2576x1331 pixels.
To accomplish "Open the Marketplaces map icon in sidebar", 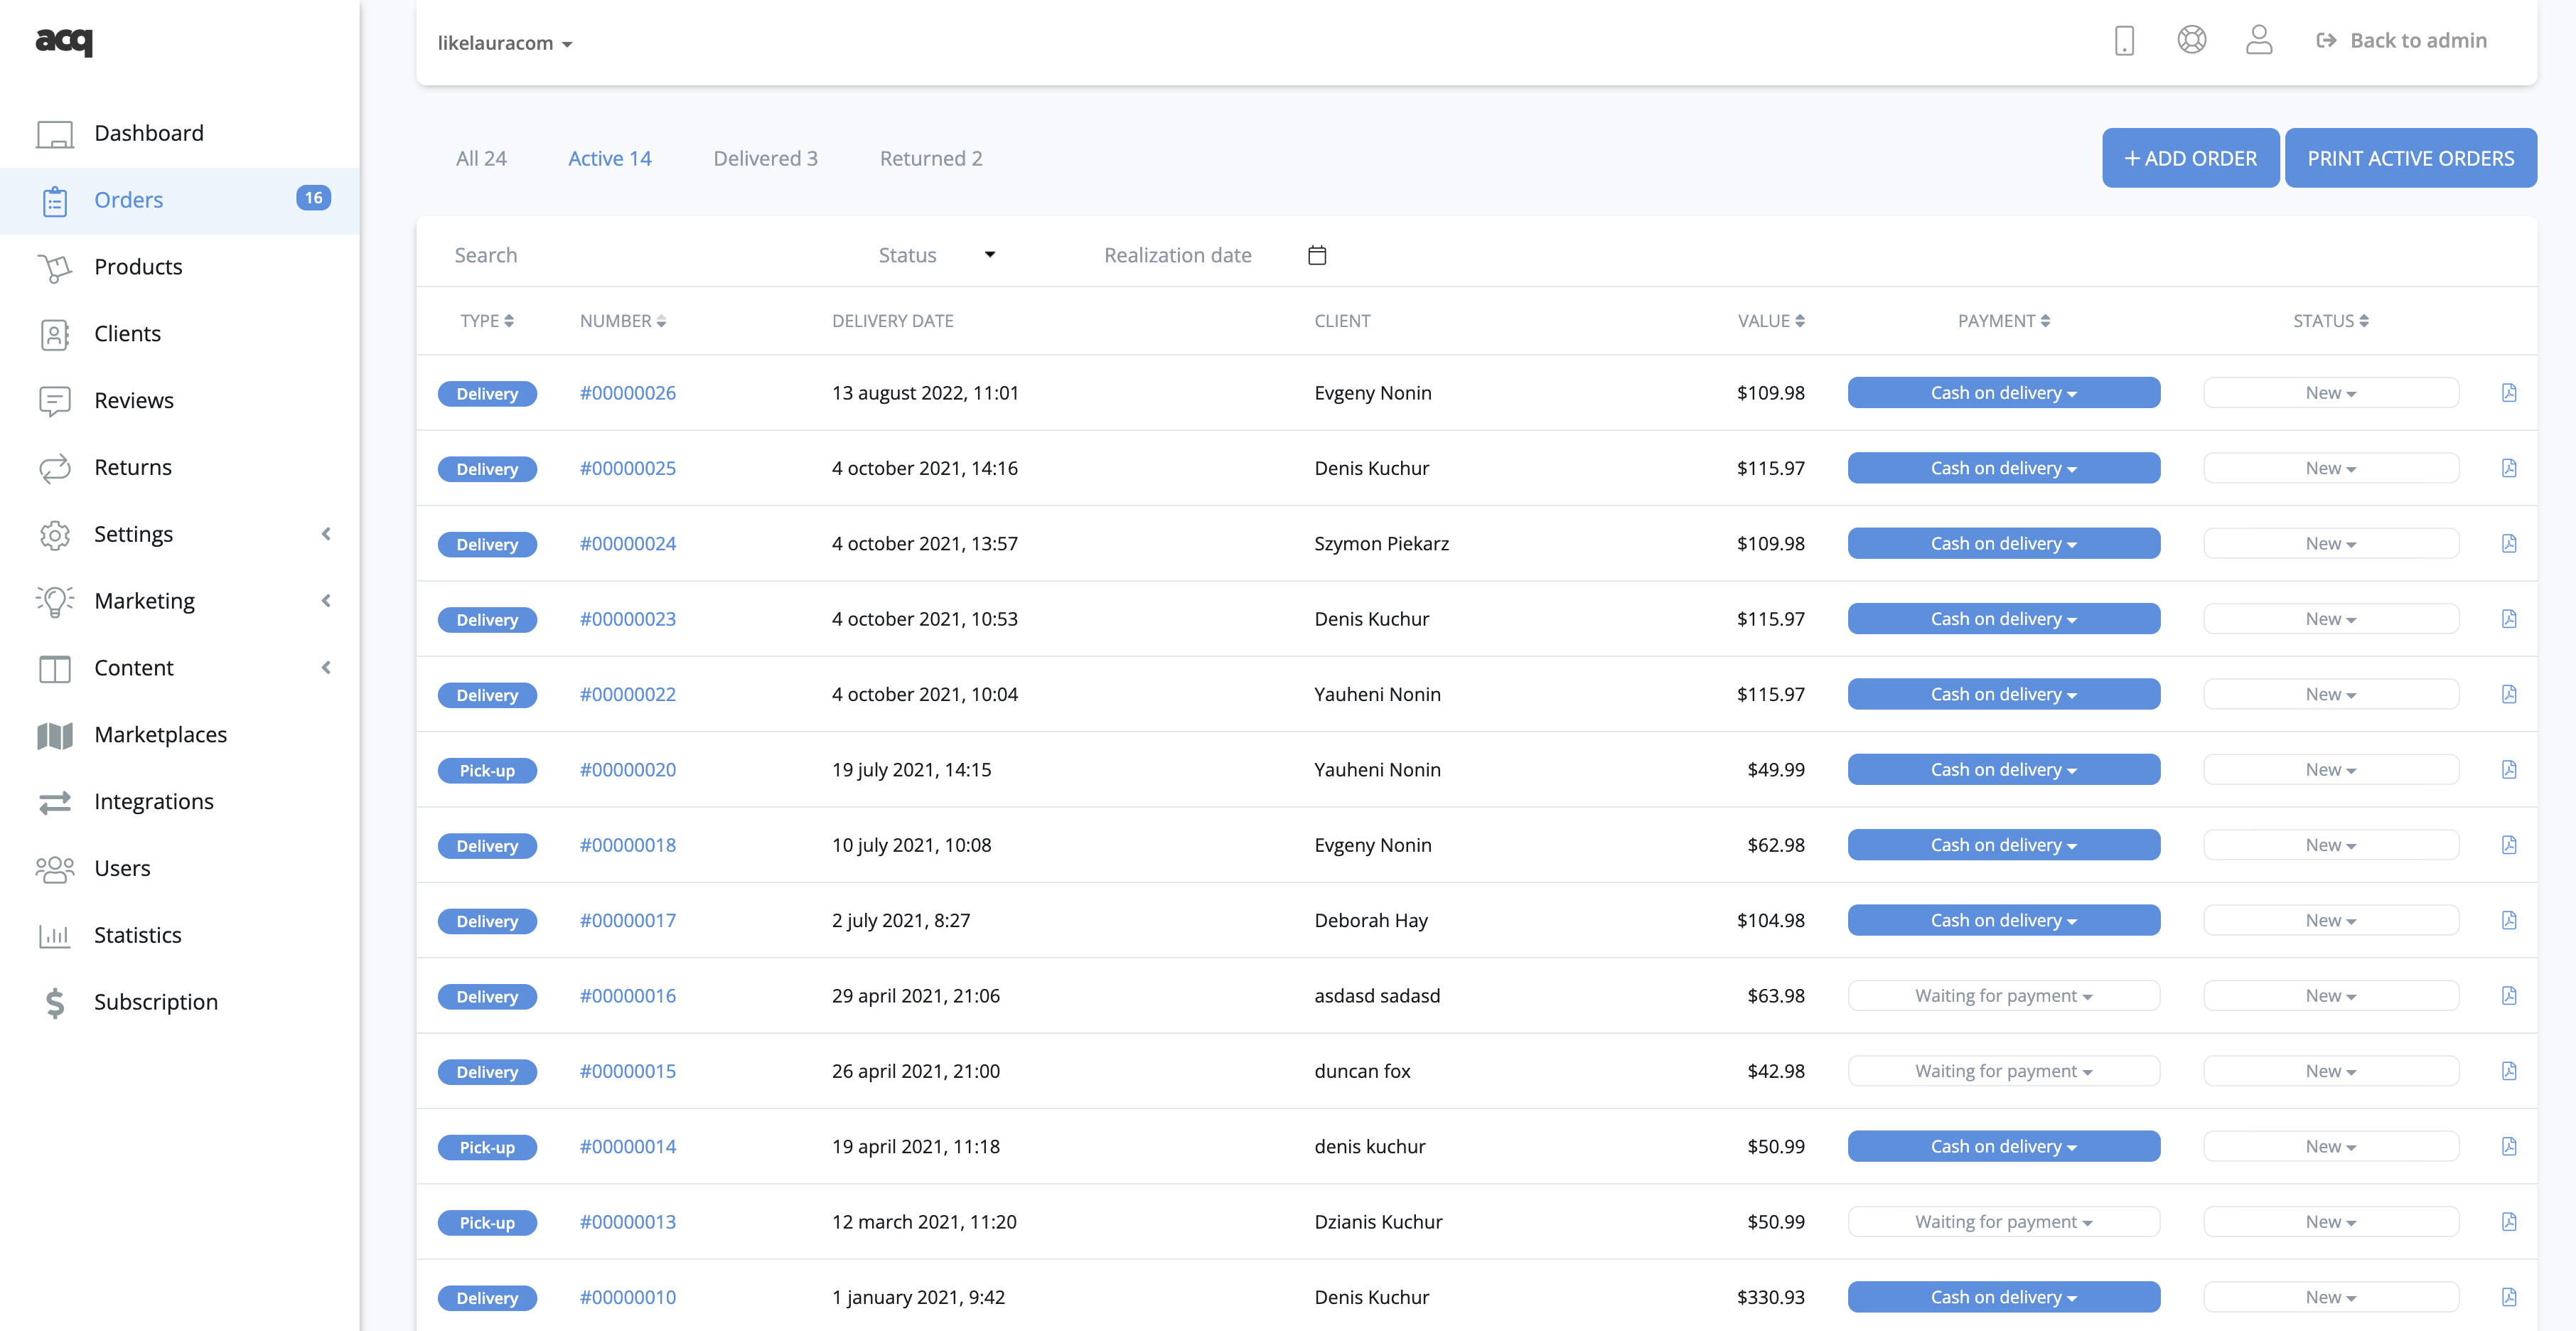I will pyautogui.click(x=55, y=735).
